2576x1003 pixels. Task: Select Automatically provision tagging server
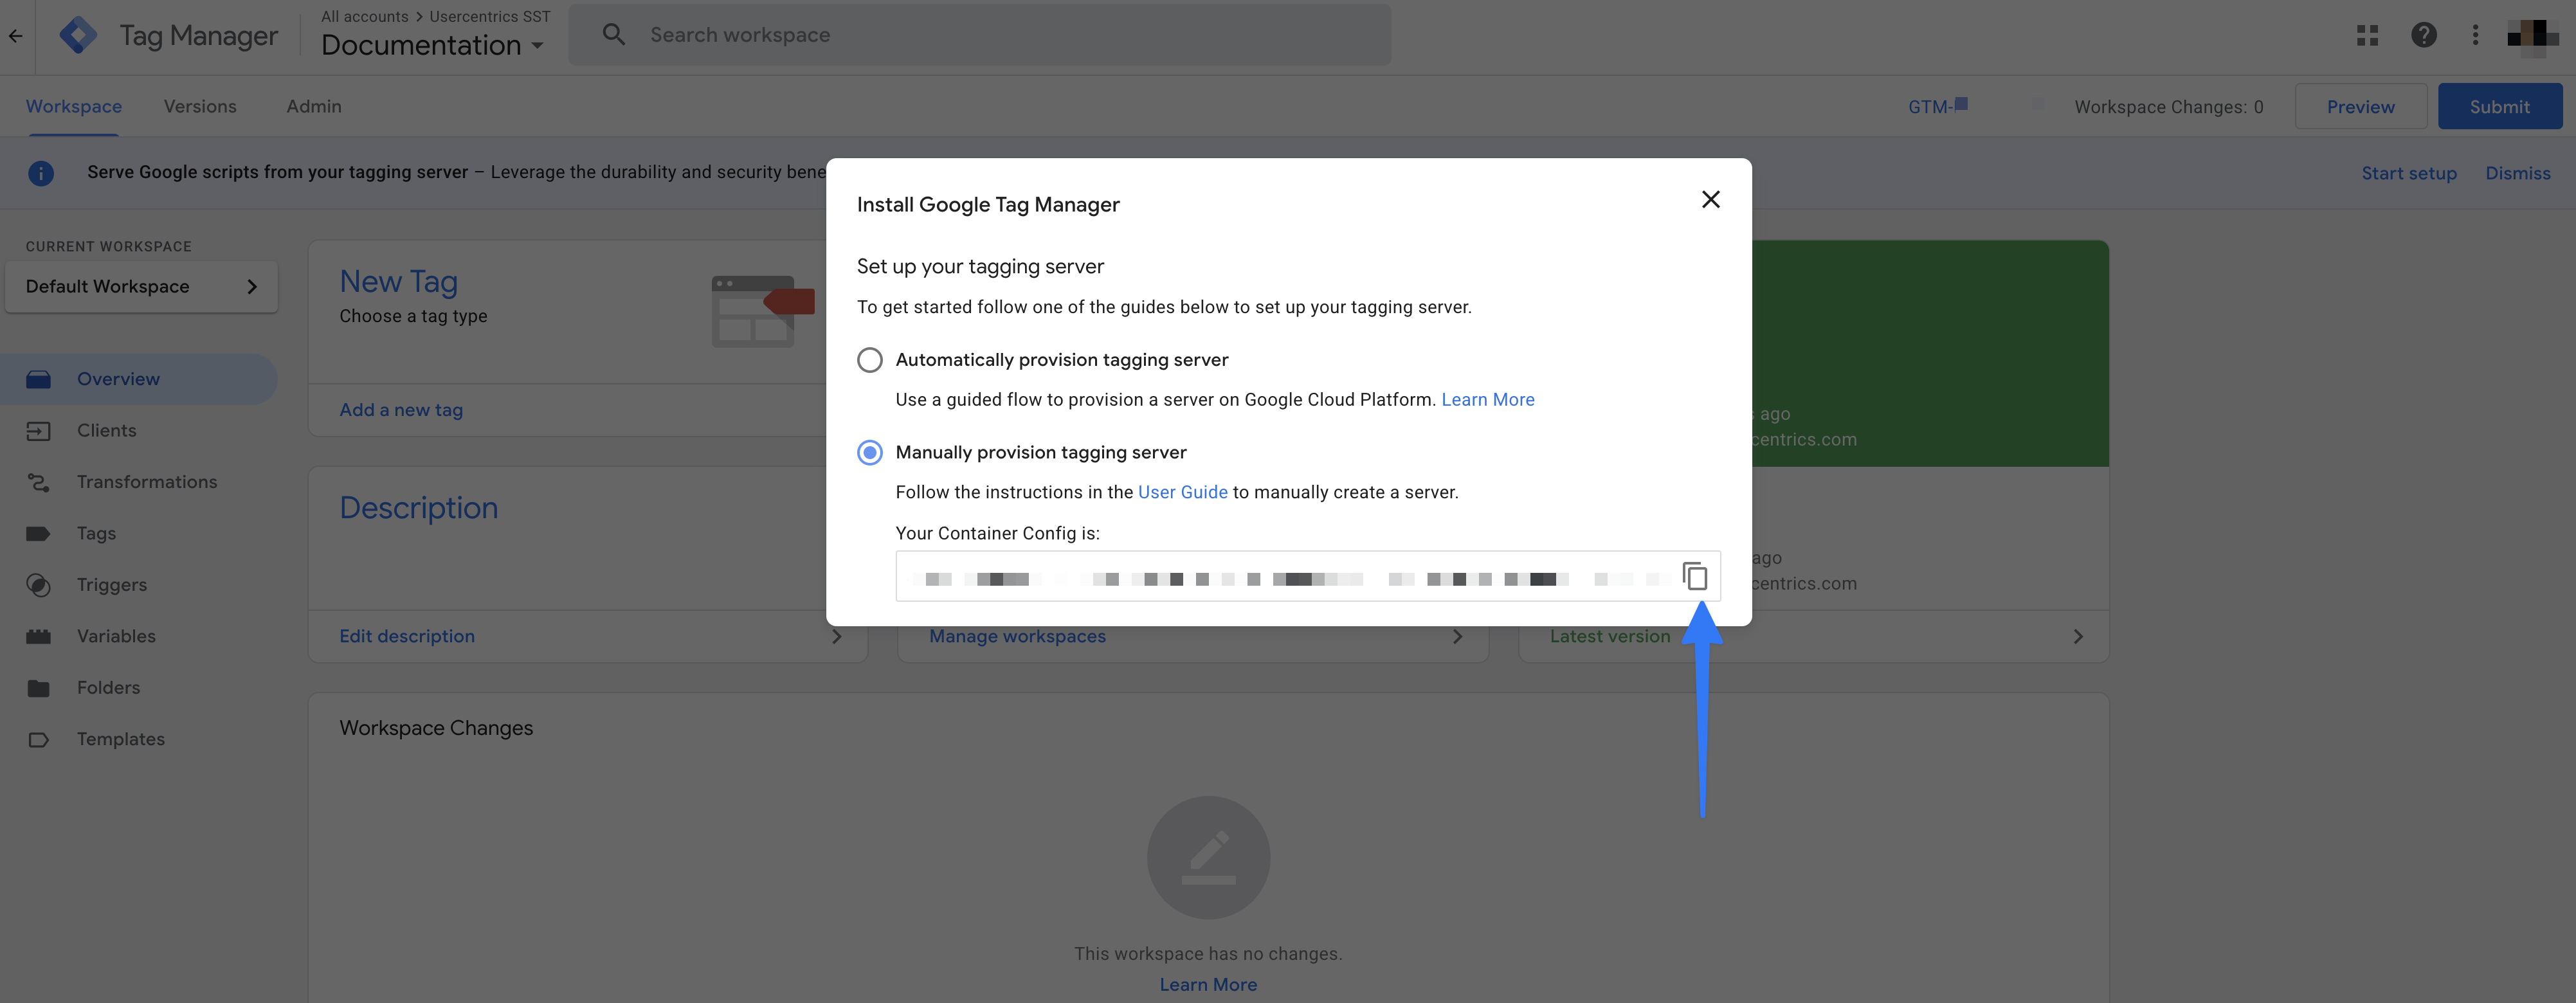870,360
